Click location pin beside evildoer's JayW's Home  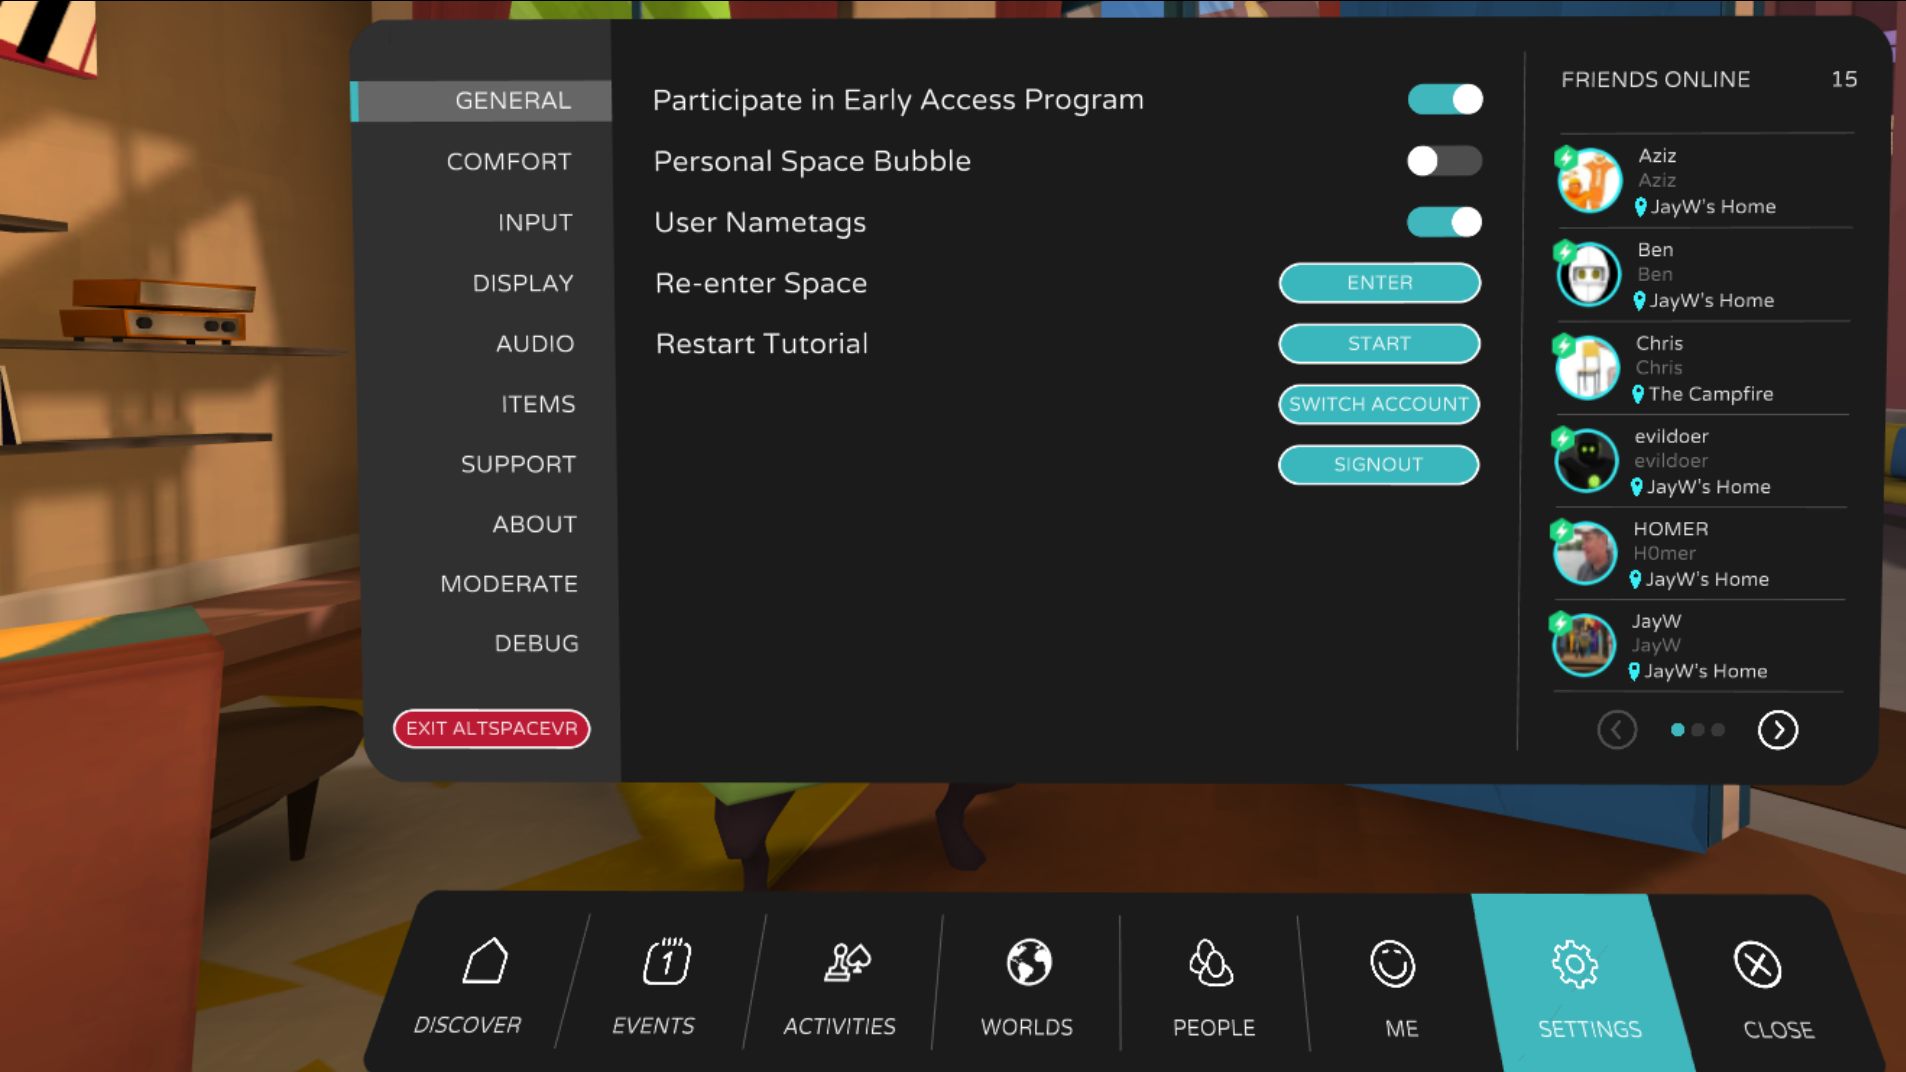point(1637,487)
